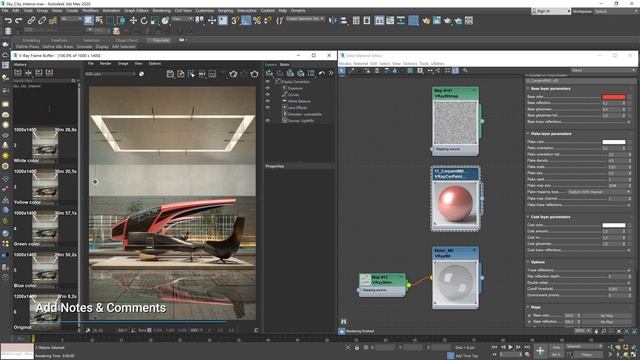Select the Populate ribbon tab
The image size is (640, 360).
coord(161,40)
